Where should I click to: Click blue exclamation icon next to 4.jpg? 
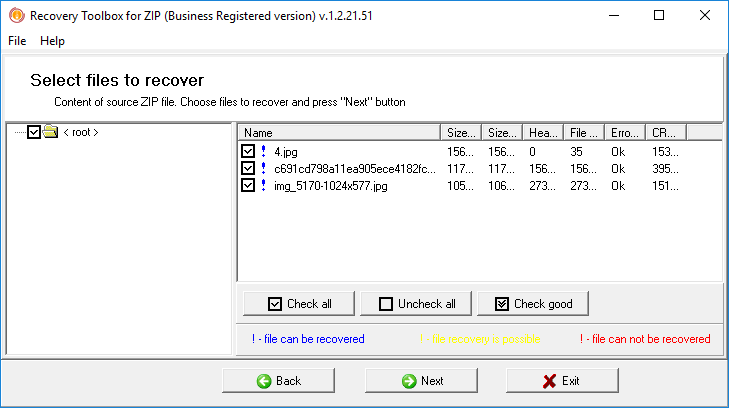click(264, 151)
